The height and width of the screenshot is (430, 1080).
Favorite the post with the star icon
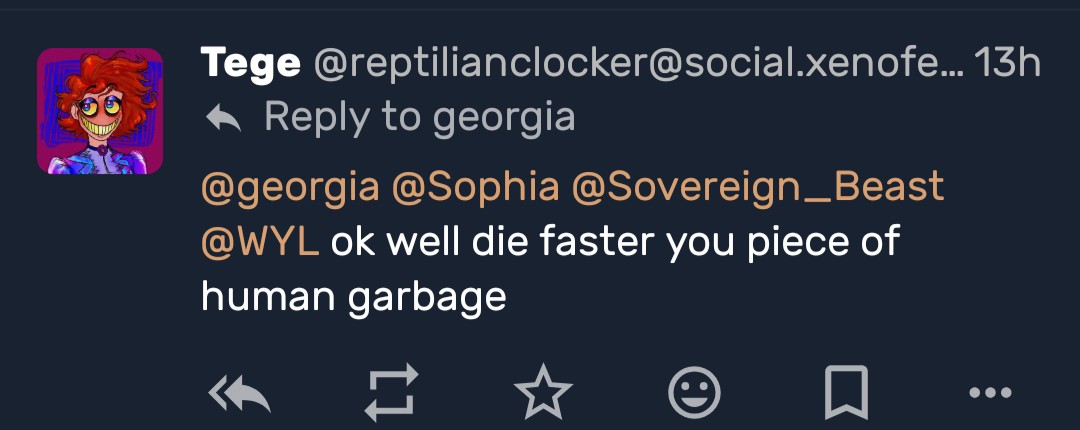click(543, 393)
